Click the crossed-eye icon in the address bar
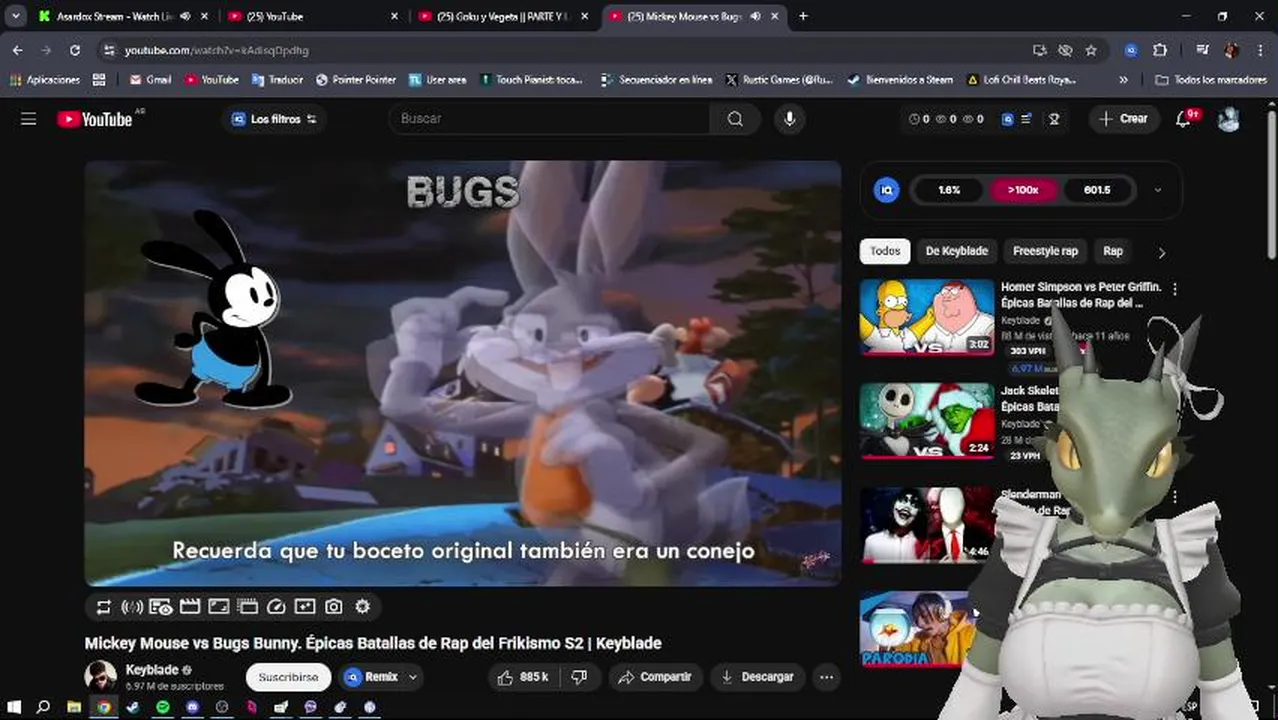Viewport: 1278px width, 720px height. click(1065, 50)
